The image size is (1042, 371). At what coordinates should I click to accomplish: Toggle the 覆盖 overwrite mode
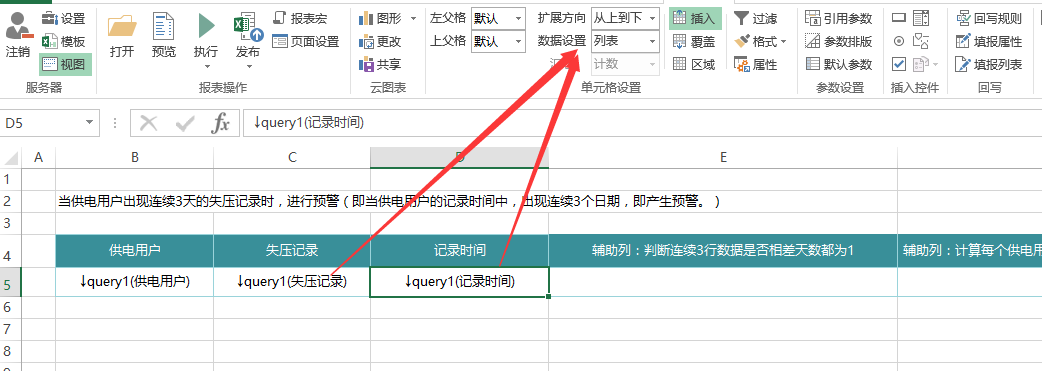694,41
